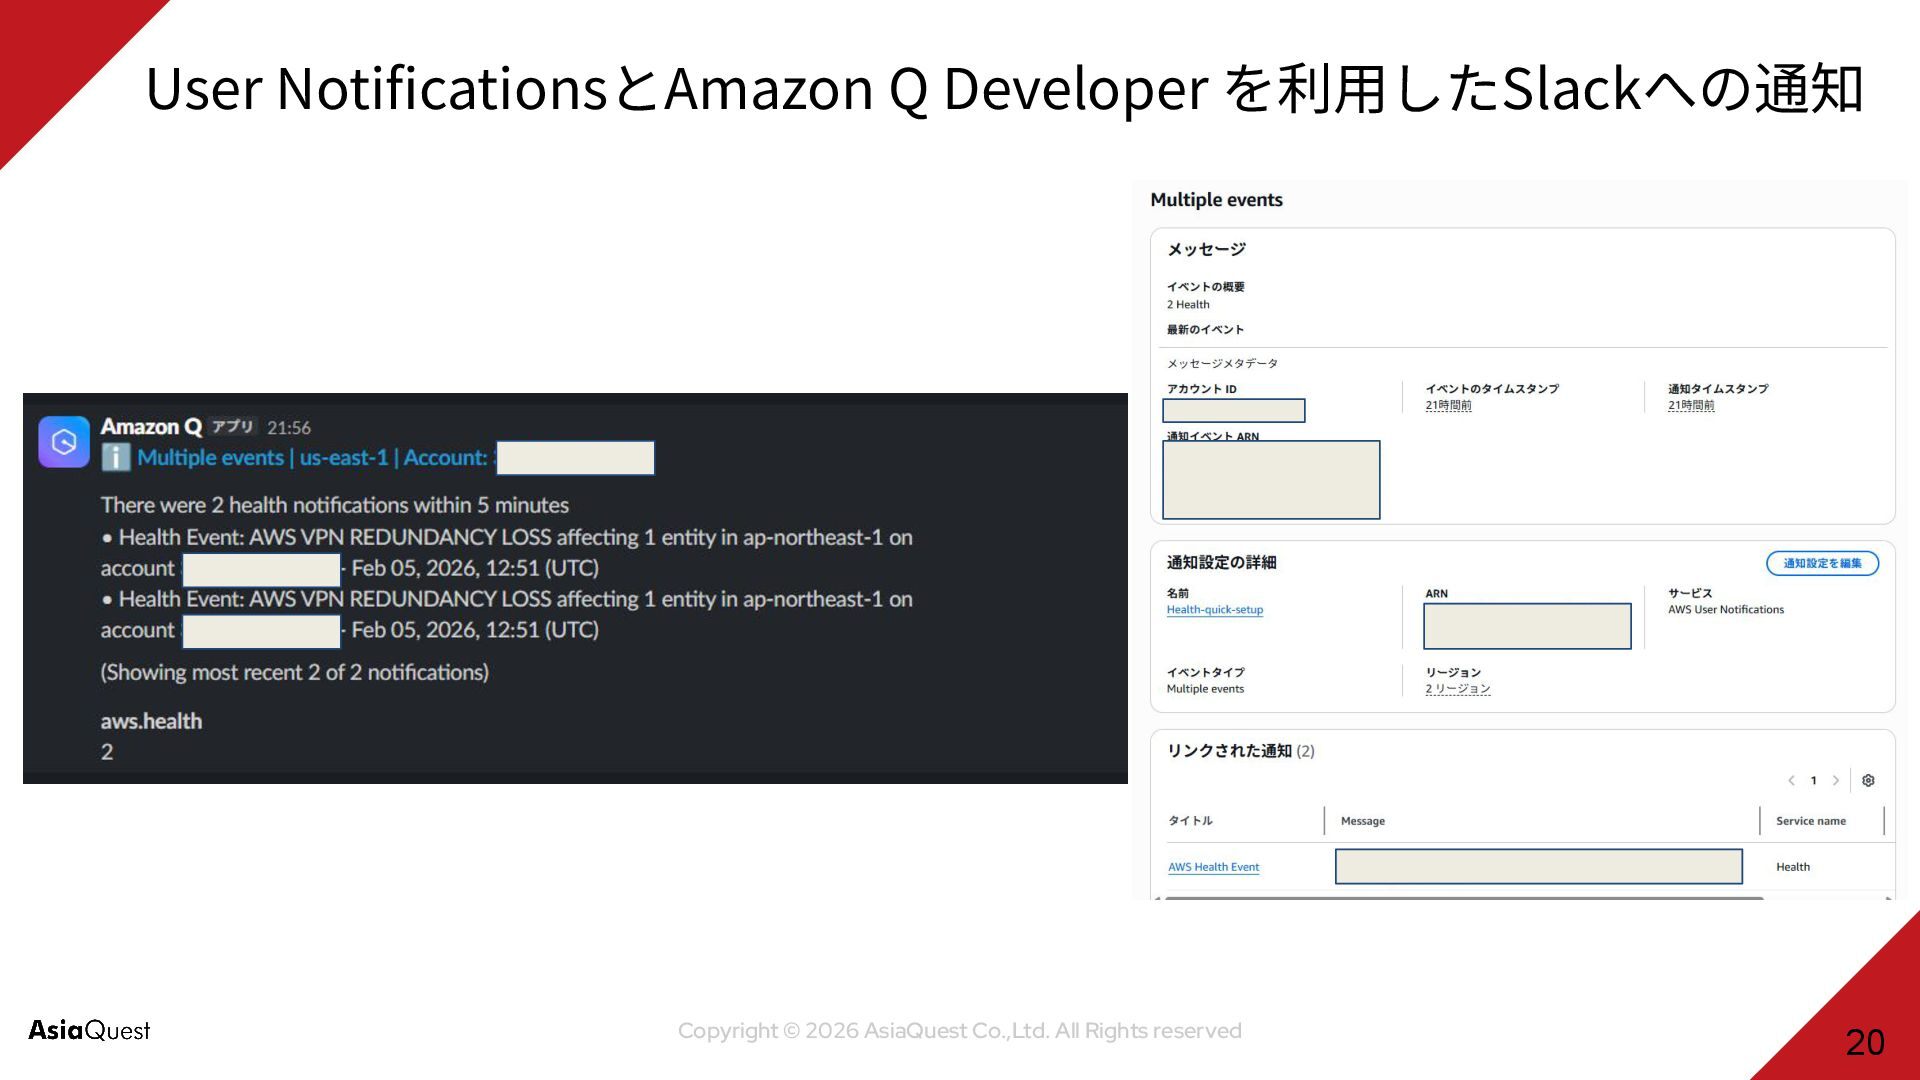Click notification timestamp 21時間前
The height and width of the screenshot is (1080, 1920).
tap(1690, 406)
